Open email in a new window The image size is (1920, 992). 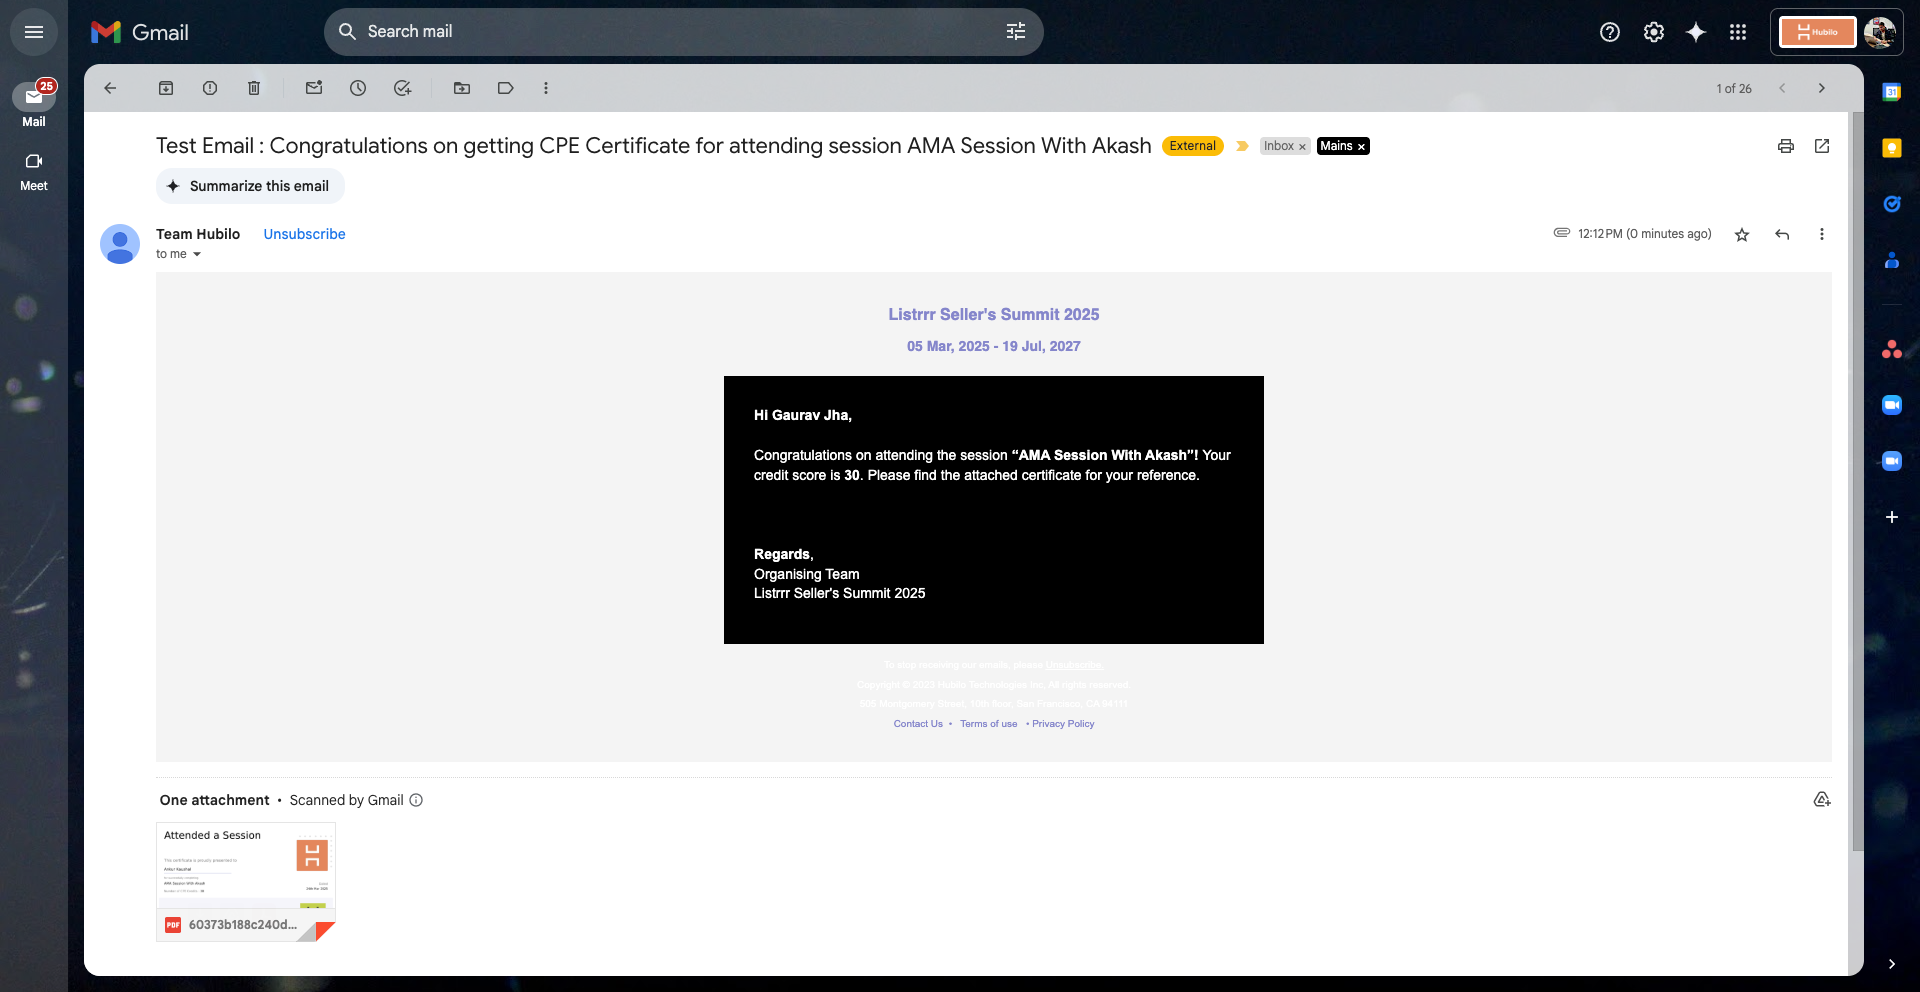click(x=1822, y=146)
